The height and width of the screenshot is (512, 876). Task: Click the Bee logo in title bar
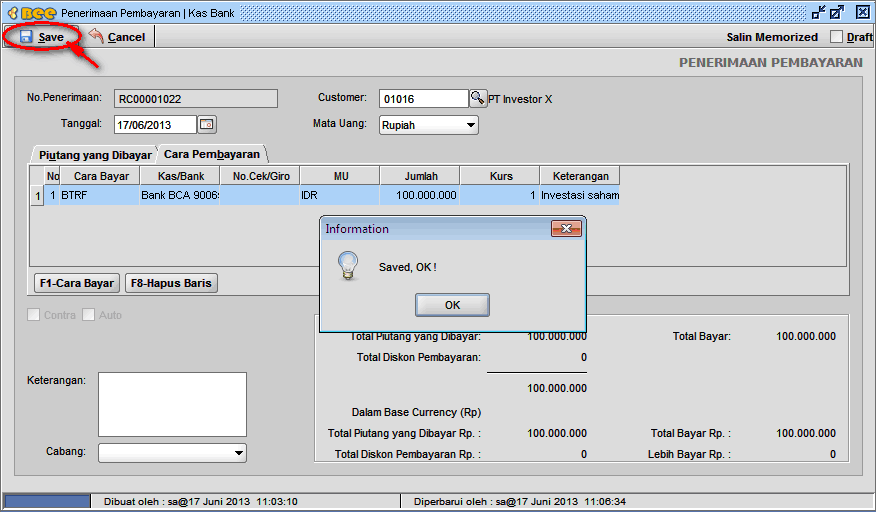click(32, 13)
